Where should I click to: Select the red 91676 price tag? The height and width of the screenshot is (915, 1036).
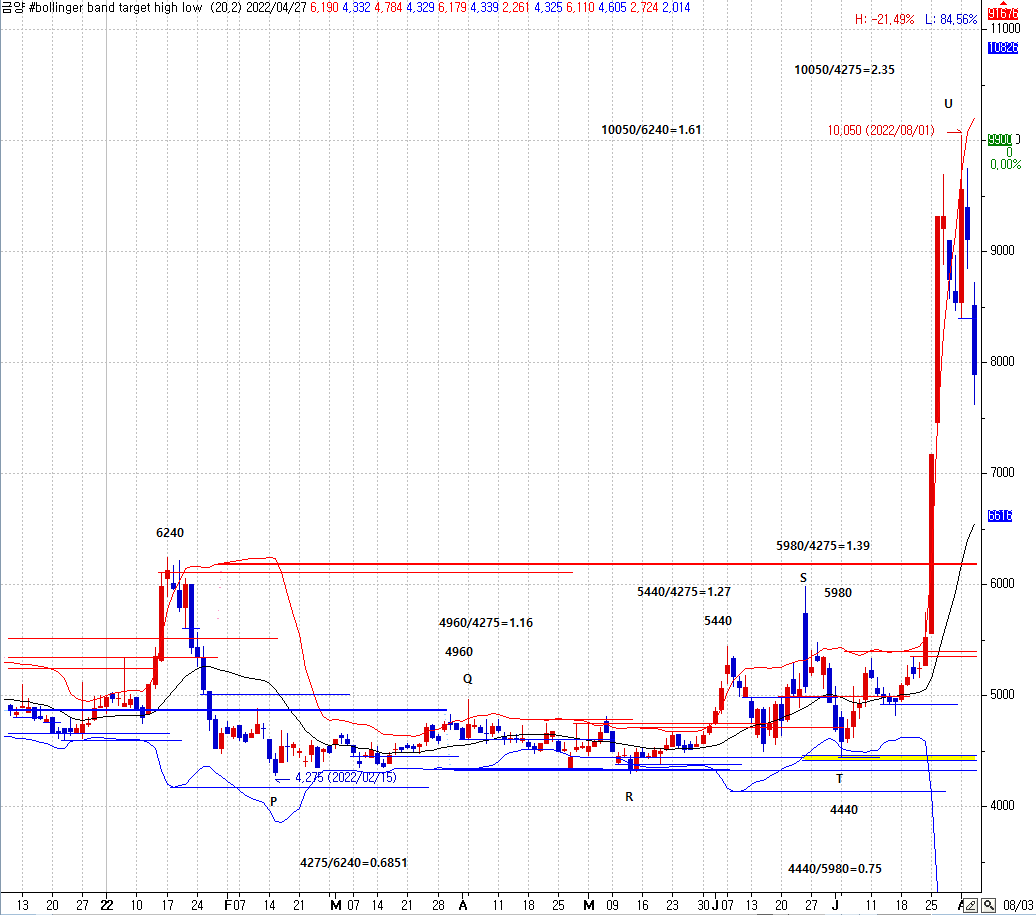(1003, 13)
